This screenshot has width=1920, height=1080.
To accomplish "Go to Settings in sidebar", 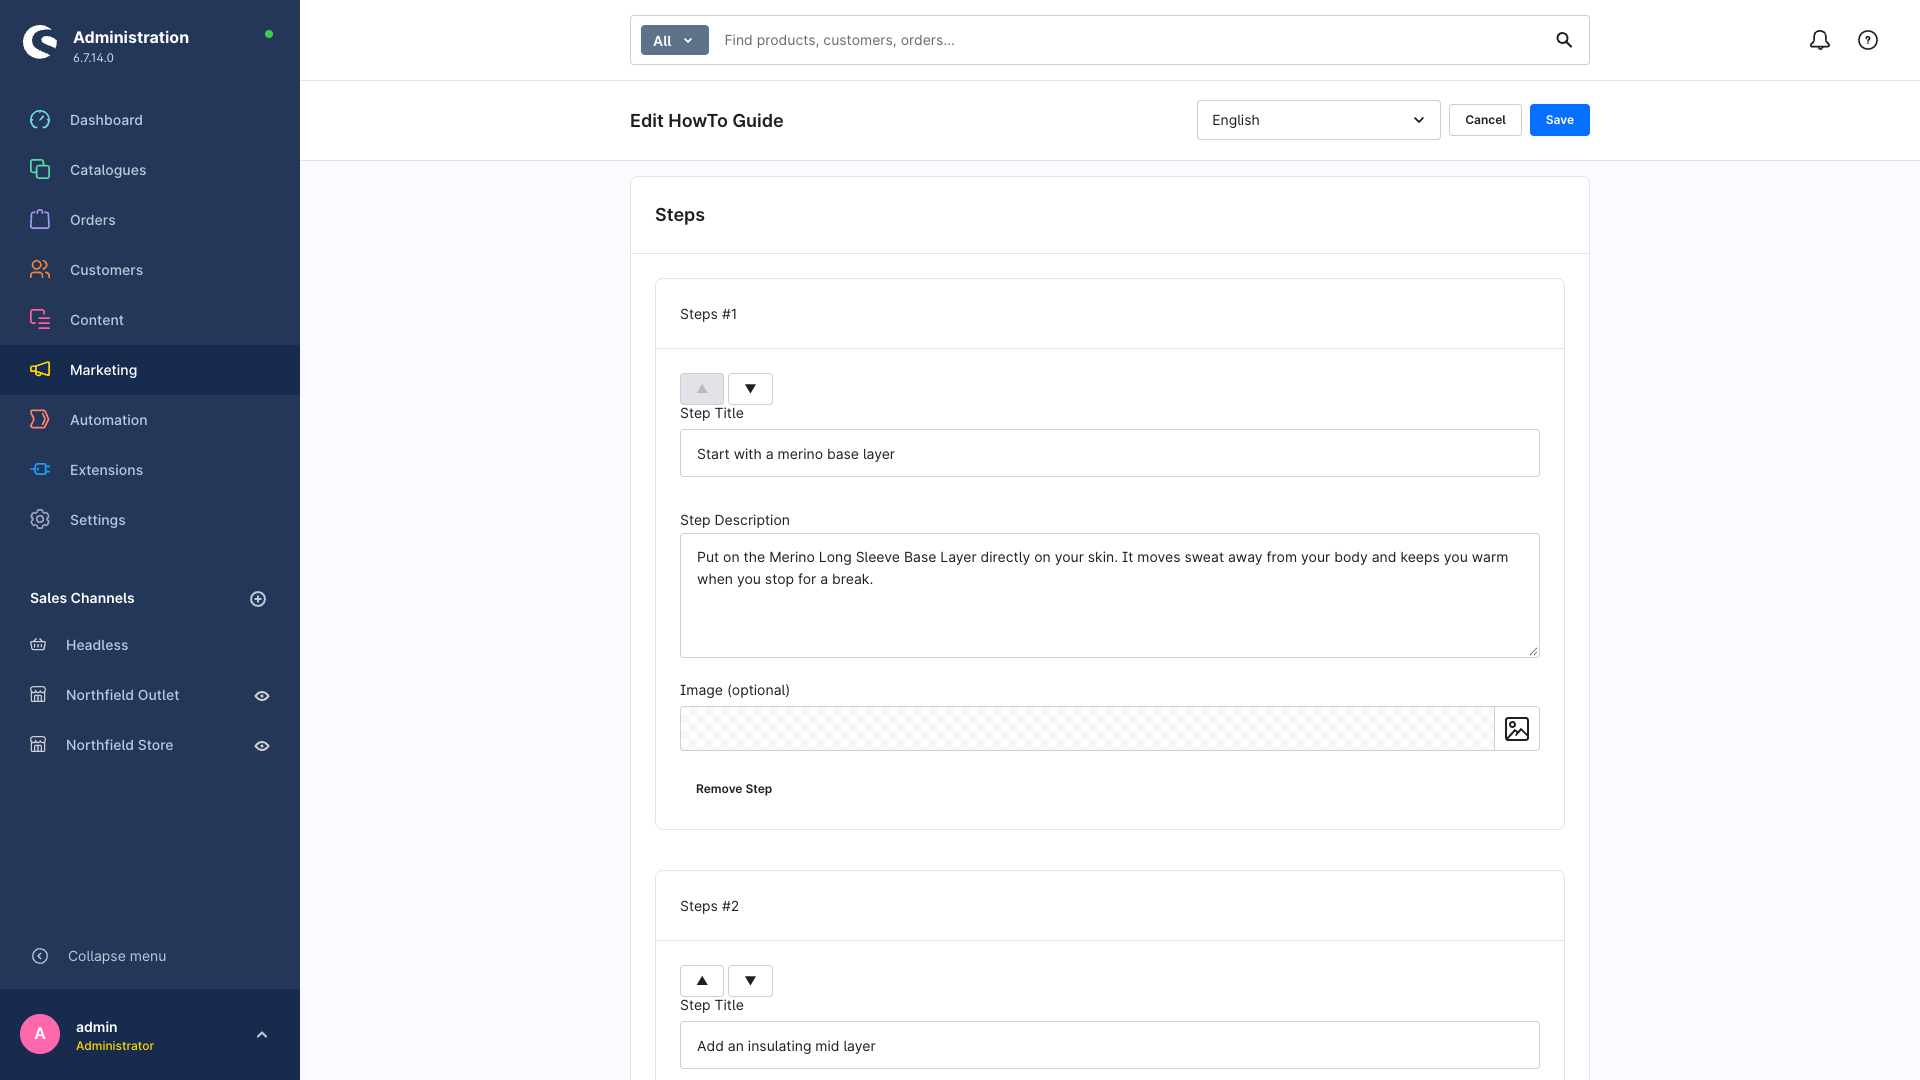I will 98,520.
